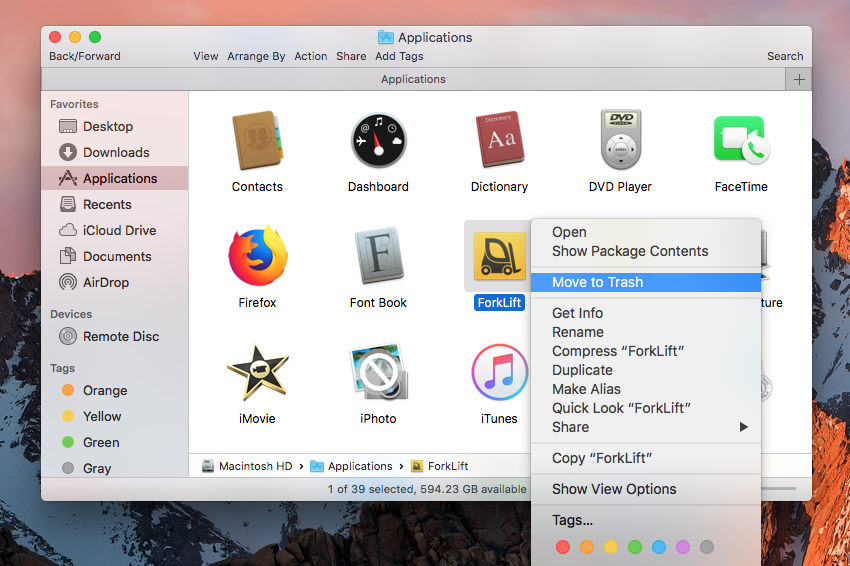This screenshot has width=850, height=566.
Task: Open the View toolbar item
Action: coord(206,56)
